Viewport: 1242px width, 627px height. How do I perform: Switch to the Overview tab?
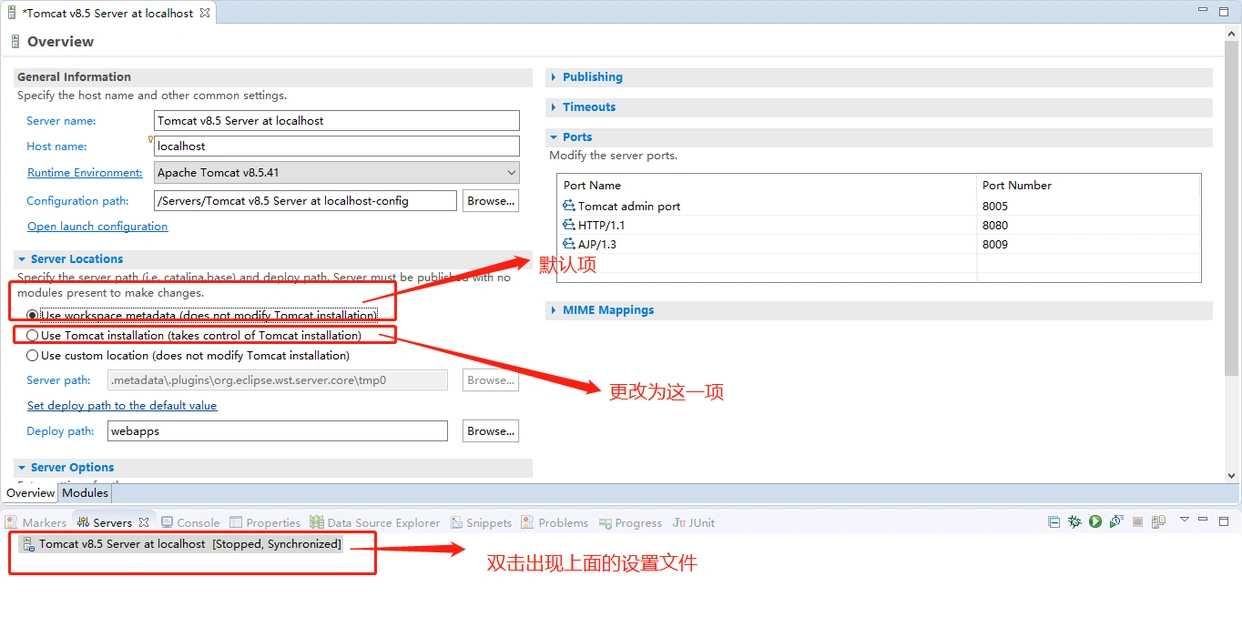(31, 493)
